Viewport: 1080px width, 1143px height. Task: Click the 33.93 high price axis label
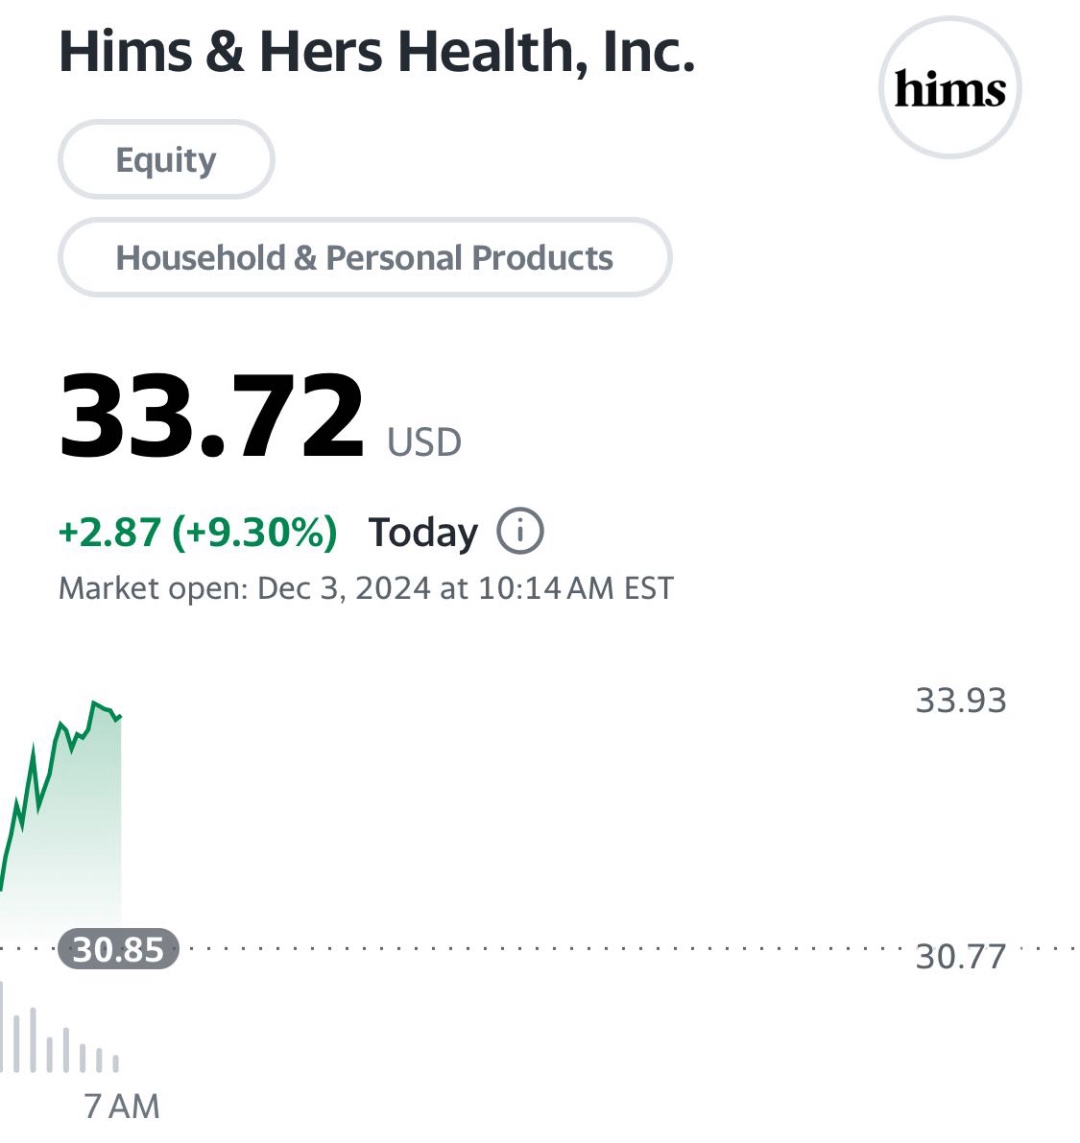960,701
